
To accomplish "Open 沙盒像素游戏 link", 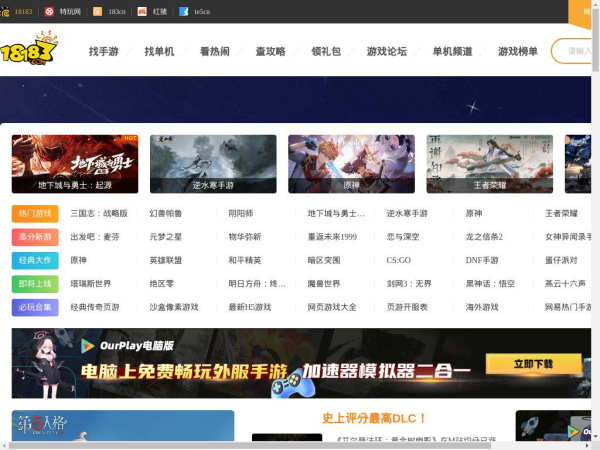I will point(174,307).
